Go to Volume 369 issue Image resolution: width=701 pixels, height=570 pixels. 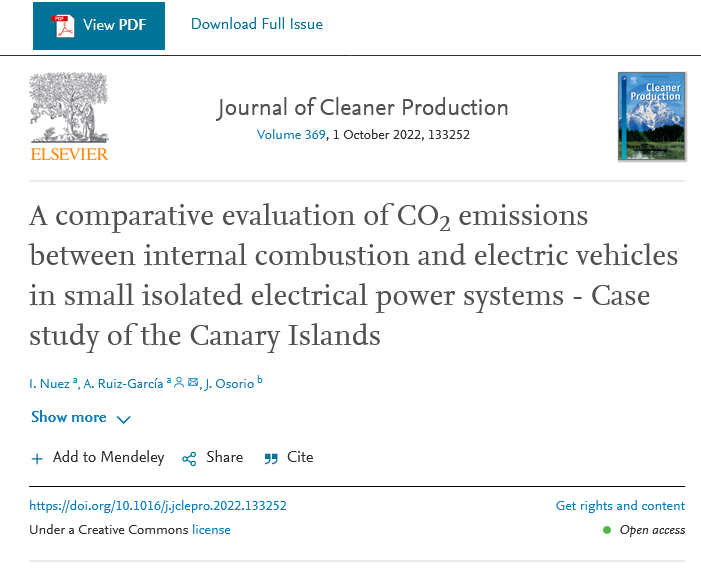(291, 135)
